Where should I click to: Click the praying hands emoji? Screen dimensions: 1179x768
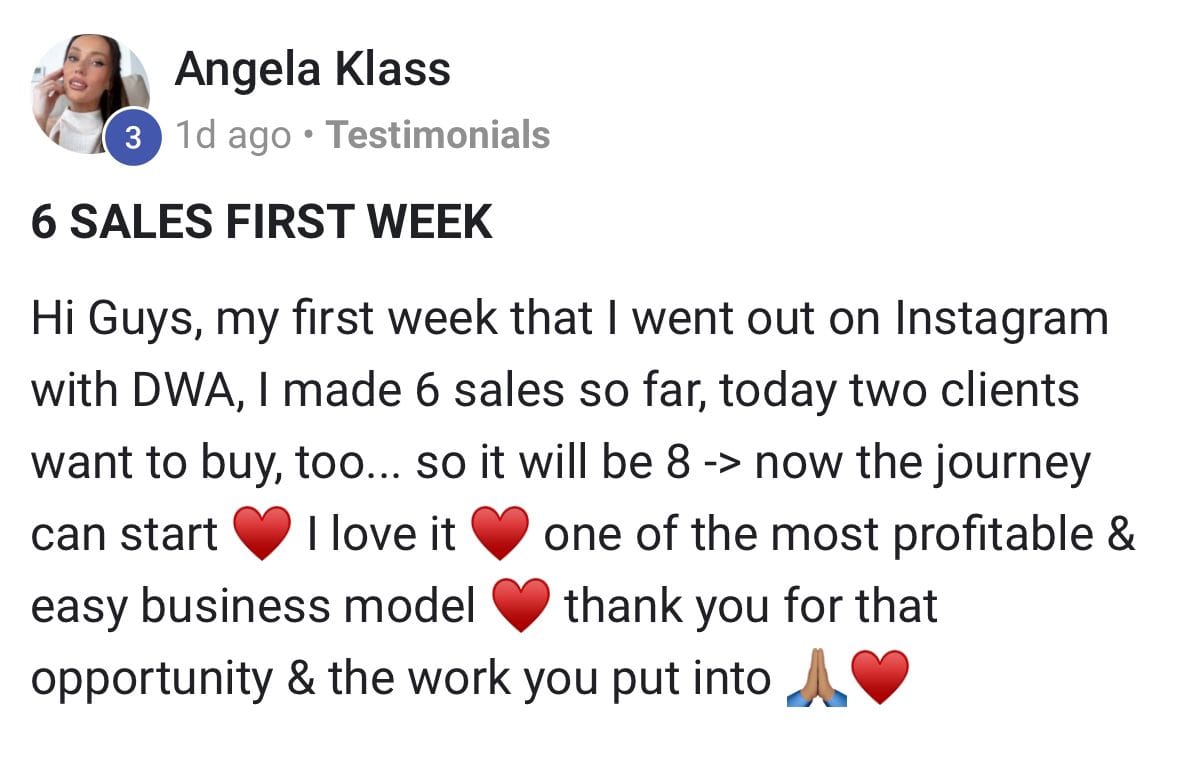point(817,679)
